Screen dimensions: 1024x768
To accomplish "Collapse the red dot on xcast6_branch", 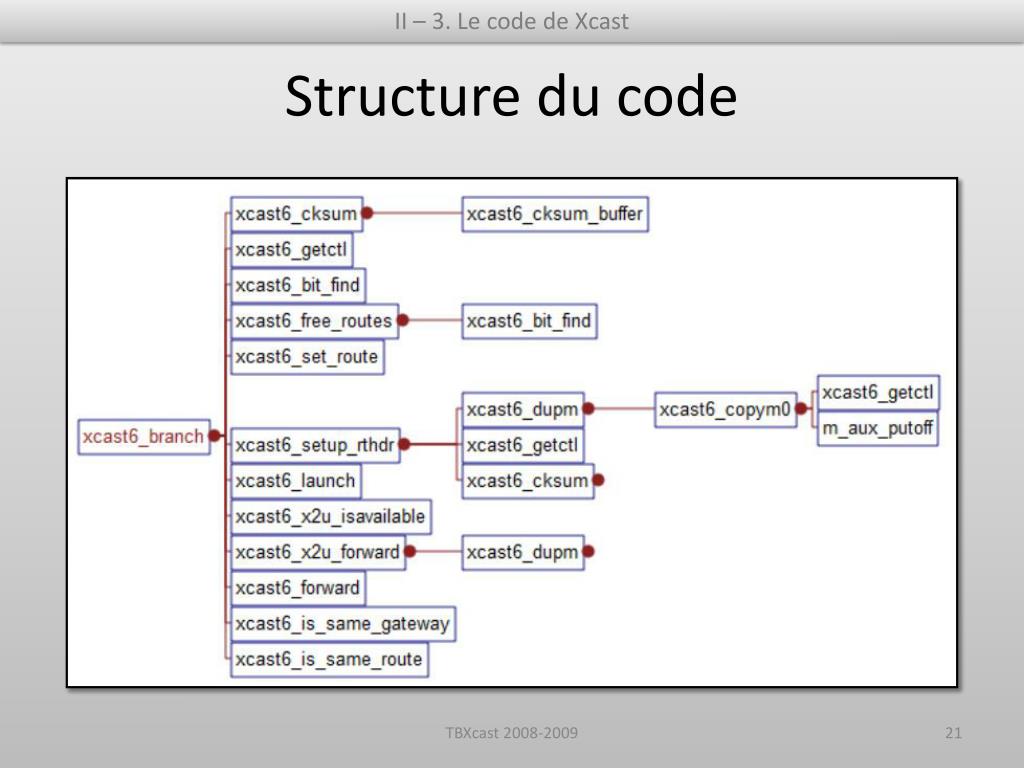I will point(214,436).
